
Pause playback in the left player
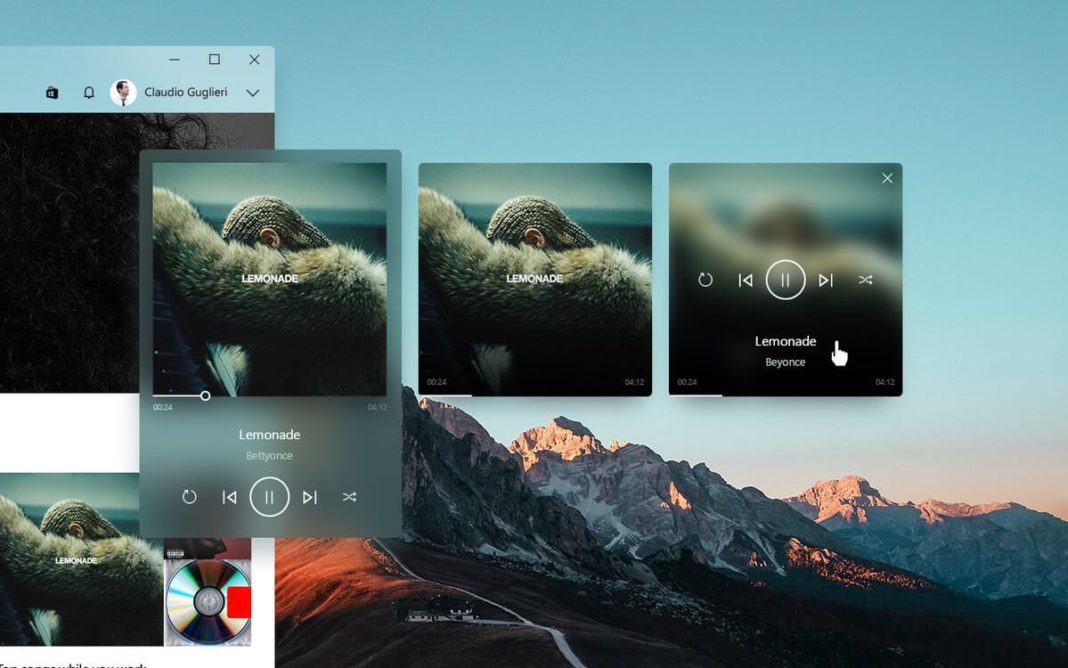point(269,496)
